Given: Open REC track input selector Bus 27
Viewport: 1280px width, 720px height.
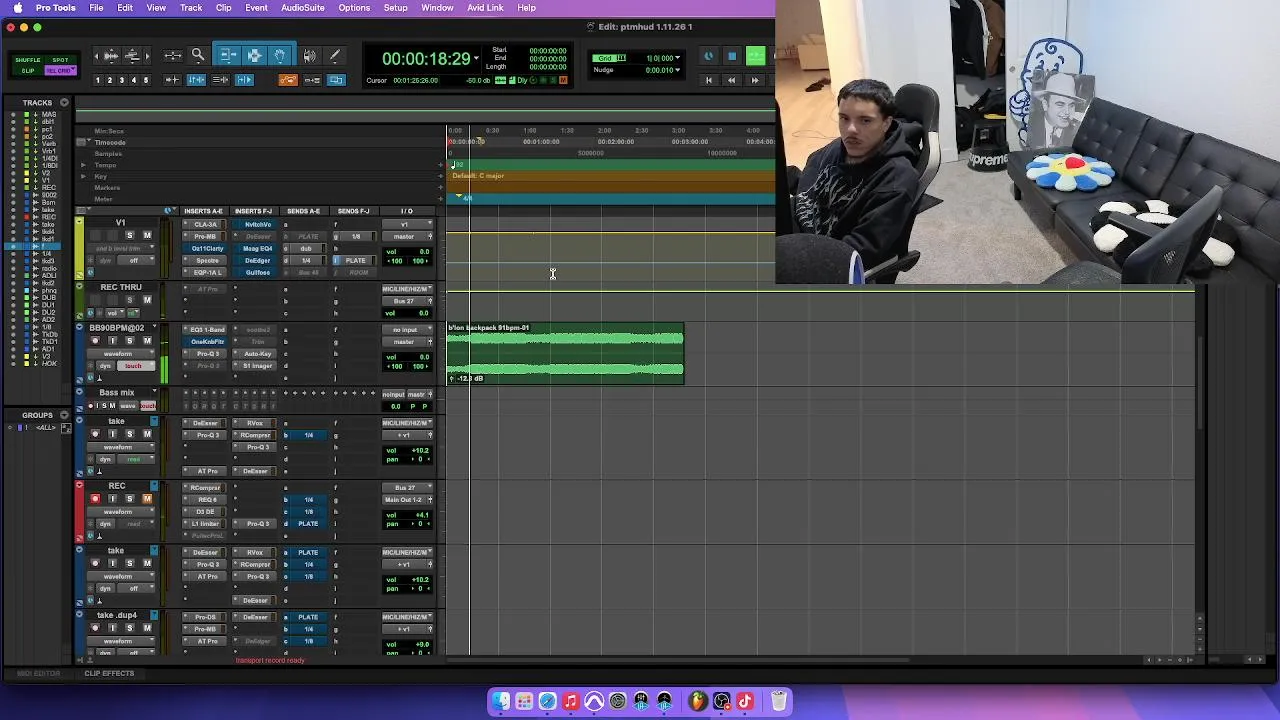Looking at the screenshot, I should [x=407, y=488].
